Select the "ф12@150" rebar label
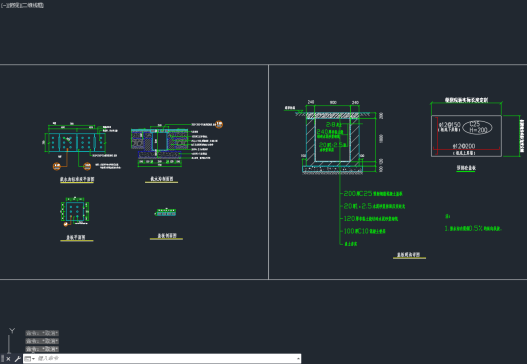 coord(449,125)
